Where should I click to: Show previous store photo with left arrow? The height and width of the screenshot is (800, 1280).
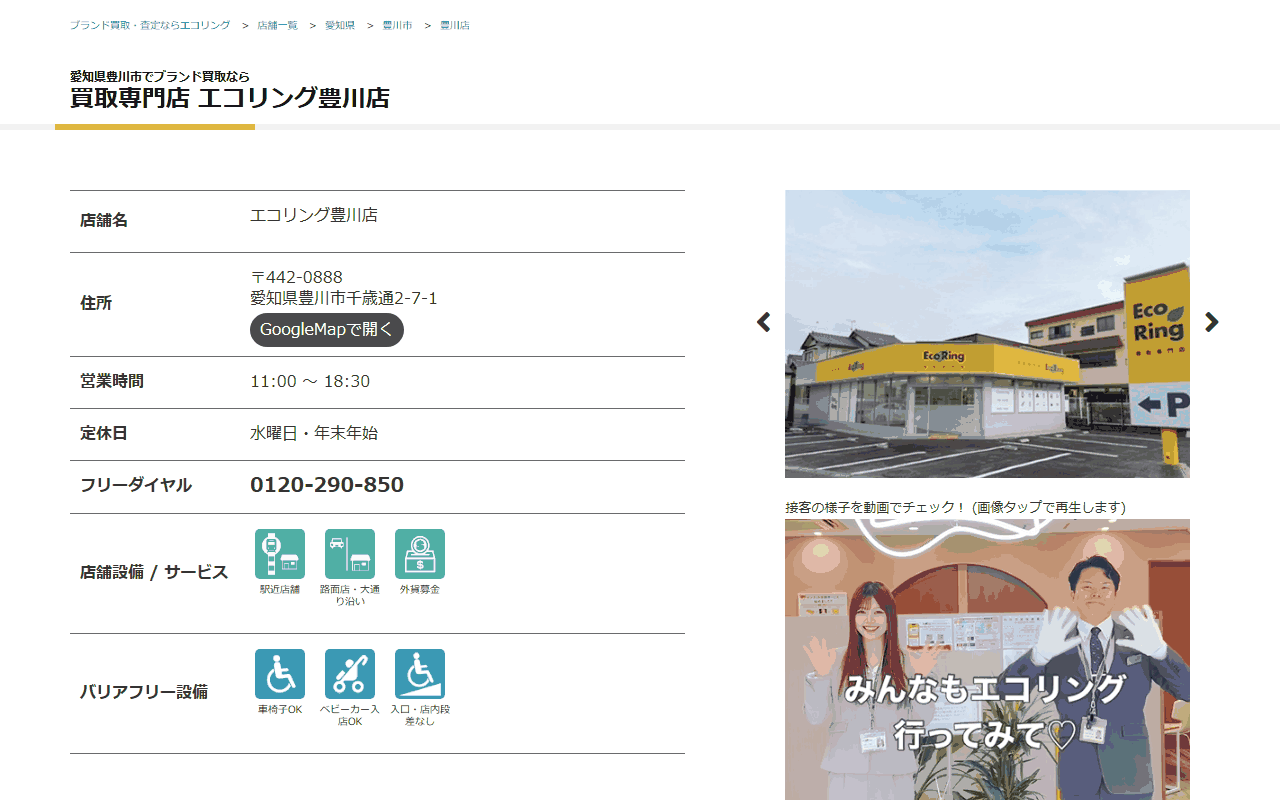[x=764, y=322]
